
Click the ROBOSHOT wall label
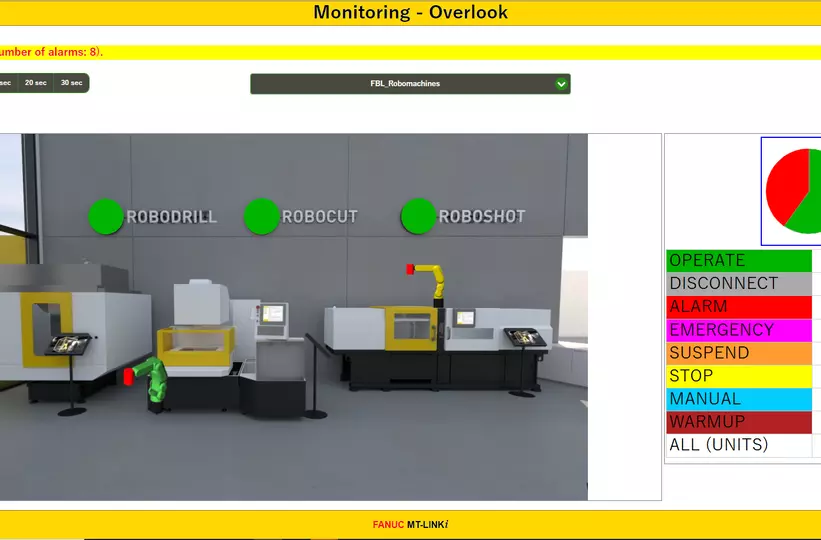(482, 216)
